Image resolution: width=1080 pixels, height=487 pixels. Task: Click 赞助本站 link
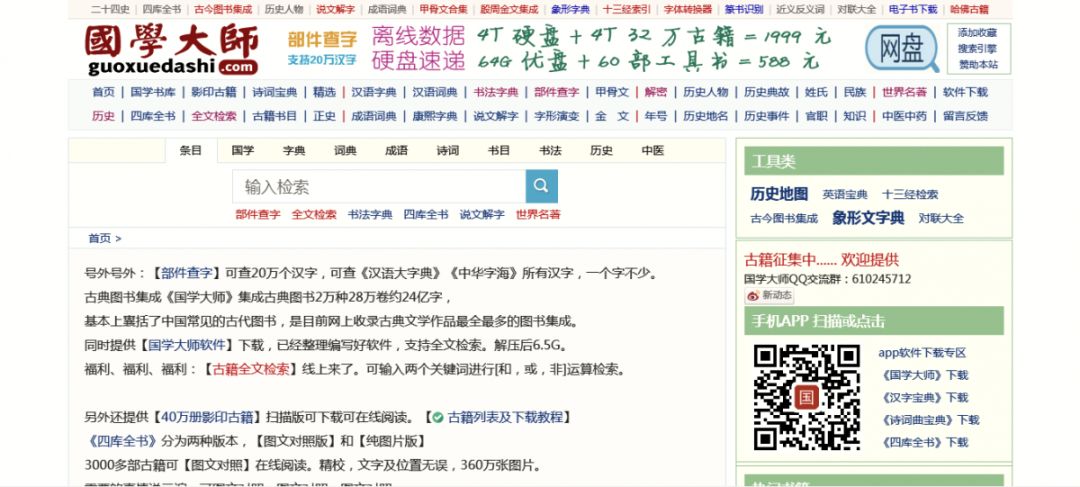pos(977,65)
